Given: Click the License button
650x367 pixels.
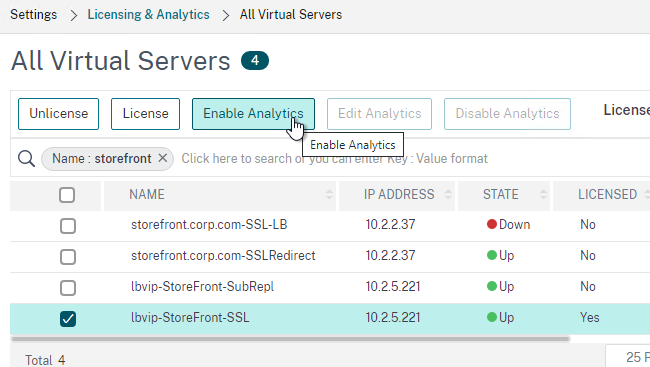Looking at the screenshot, I should pos(145,114).
